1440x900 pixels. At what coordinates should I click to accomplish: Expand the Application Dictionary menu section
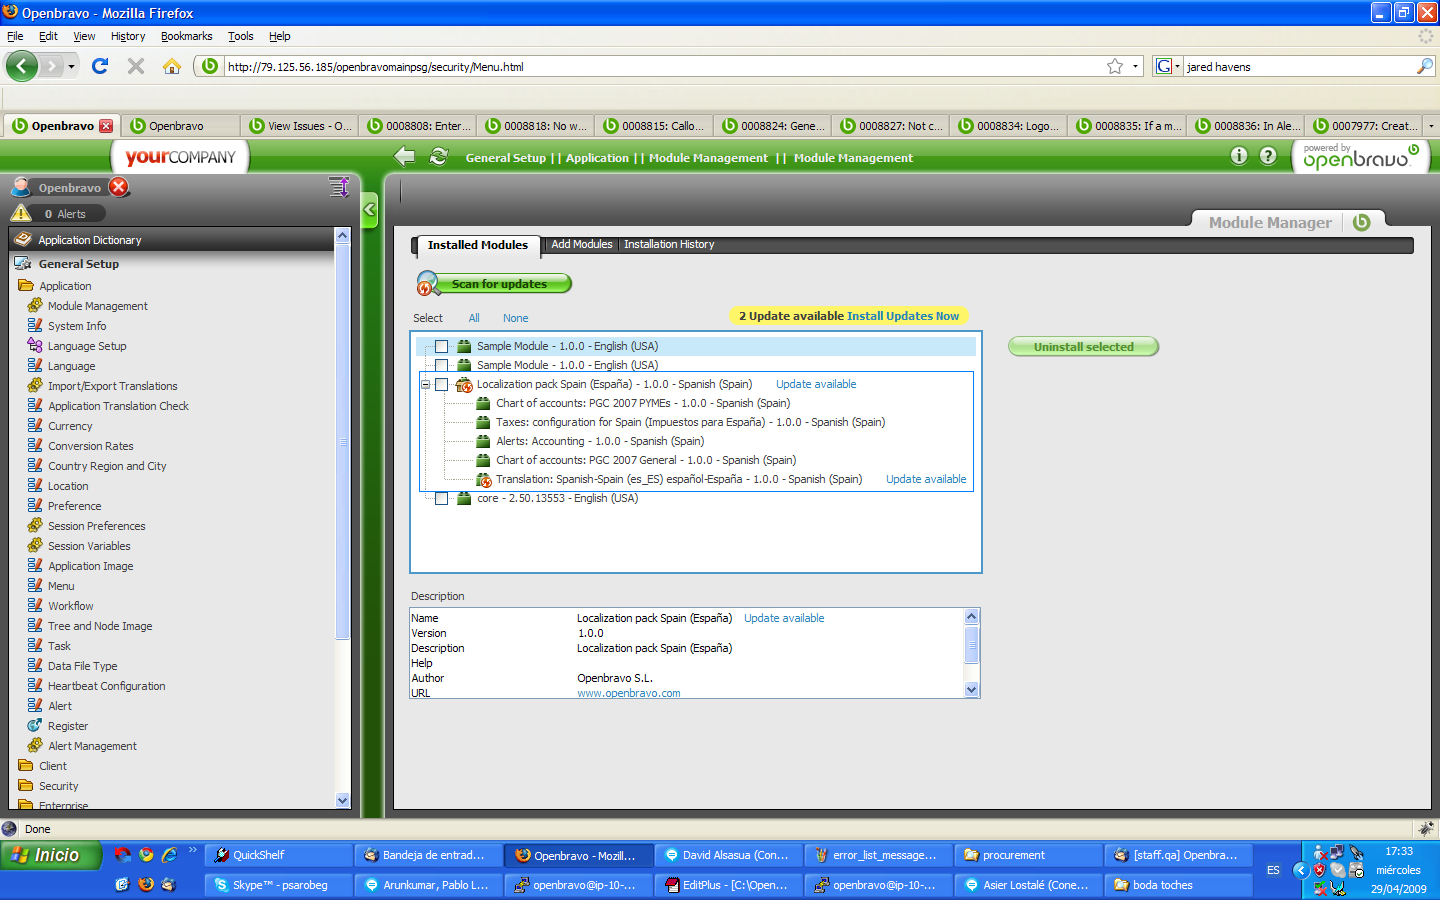(90, 240)
